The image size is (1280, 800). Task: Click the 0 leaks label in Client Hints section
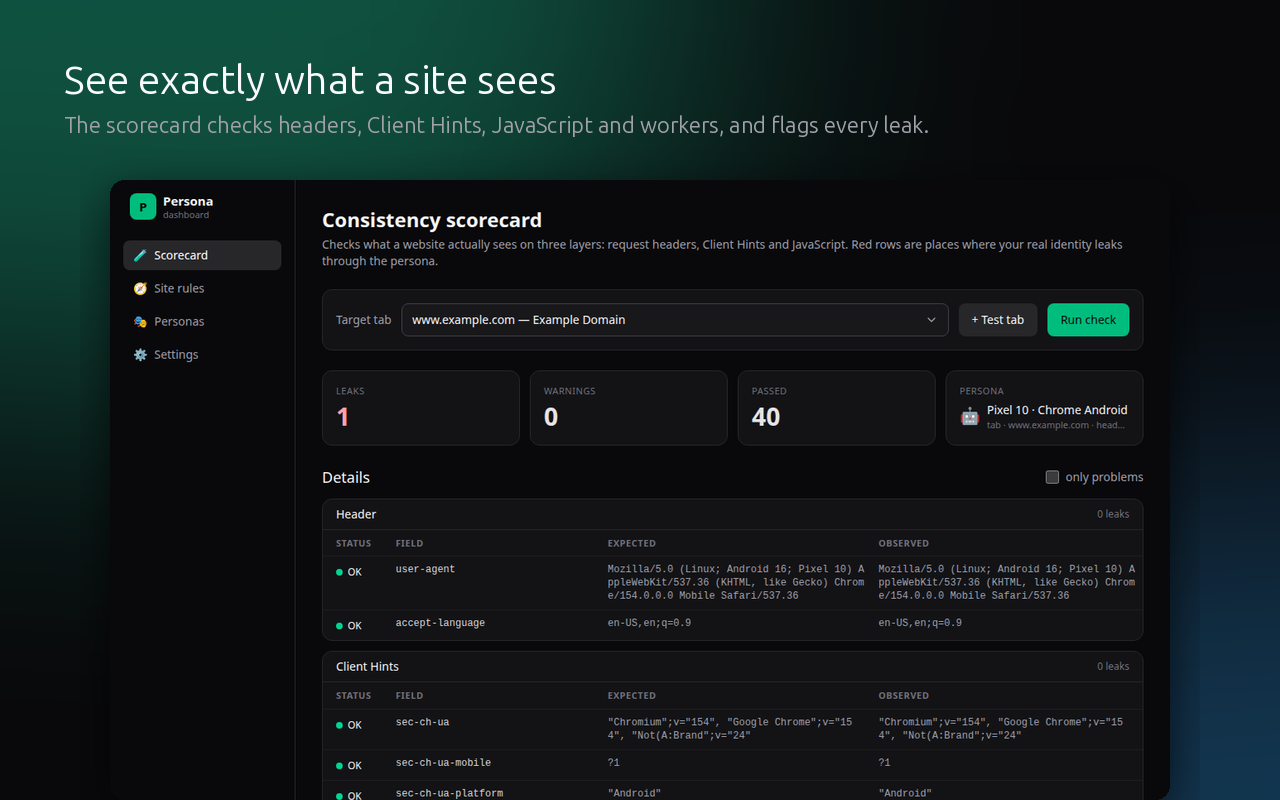[x=1113, y=666]
